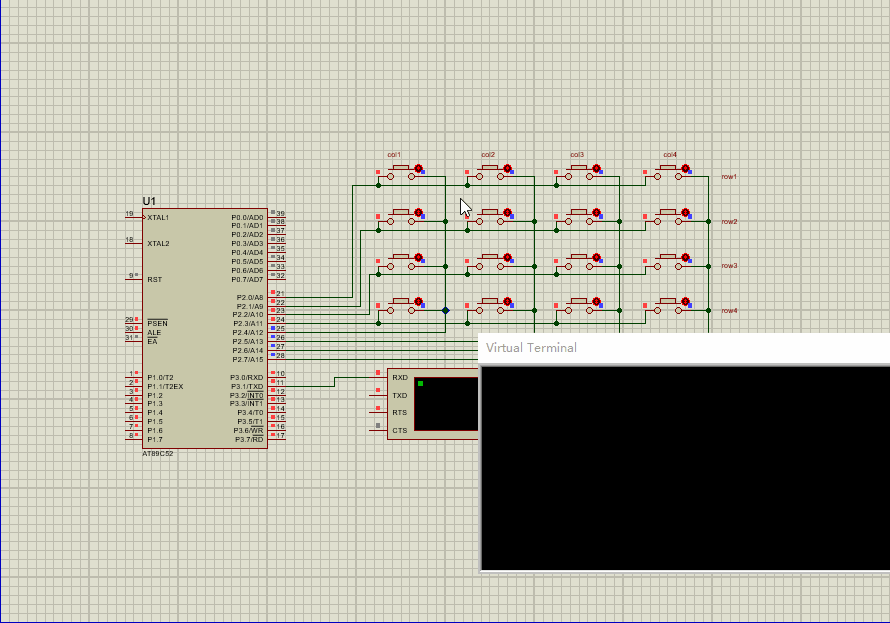This screenshot has width=890, height=623.
Task: Click the P3.0/RXD pin label
Action: pos(247,377)
